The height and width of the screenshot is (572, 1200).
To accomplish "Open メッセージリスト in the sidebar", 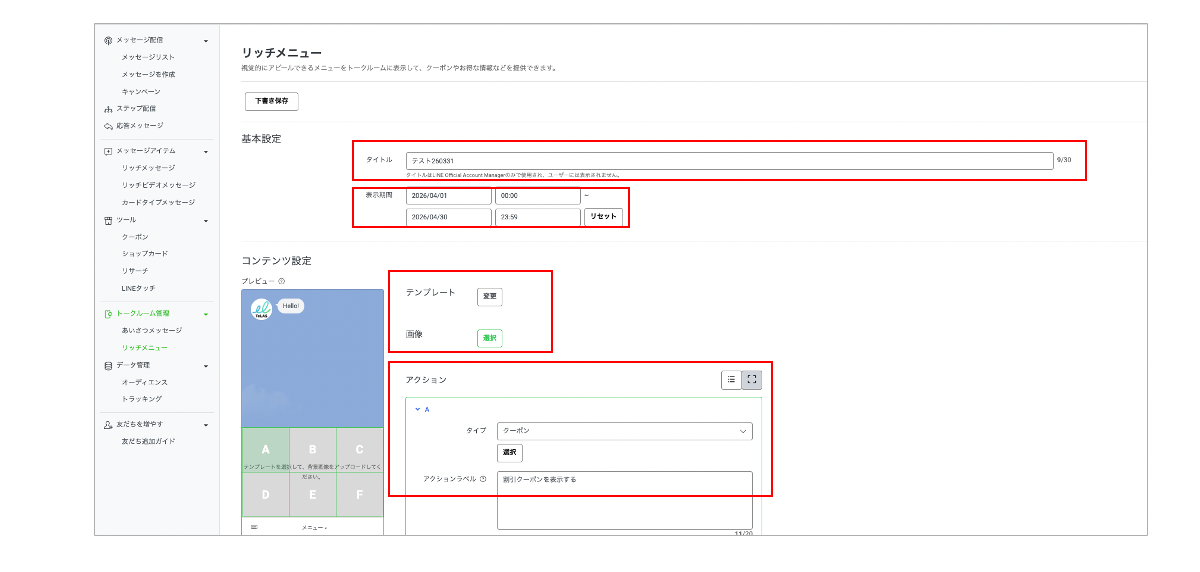I will click(148, 57).
